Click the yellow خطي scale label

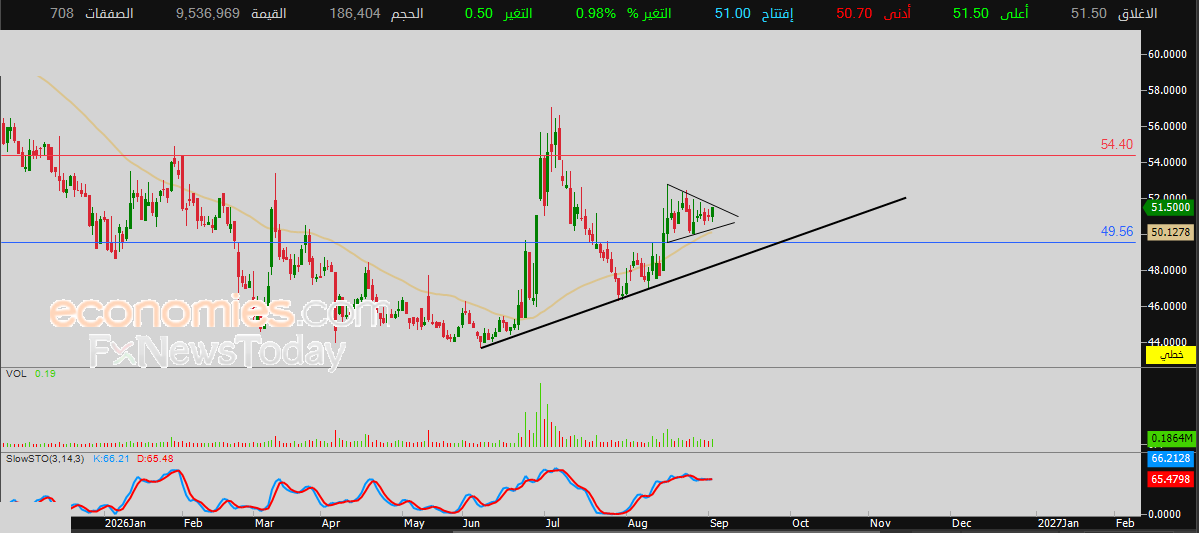coord(1171,355)
